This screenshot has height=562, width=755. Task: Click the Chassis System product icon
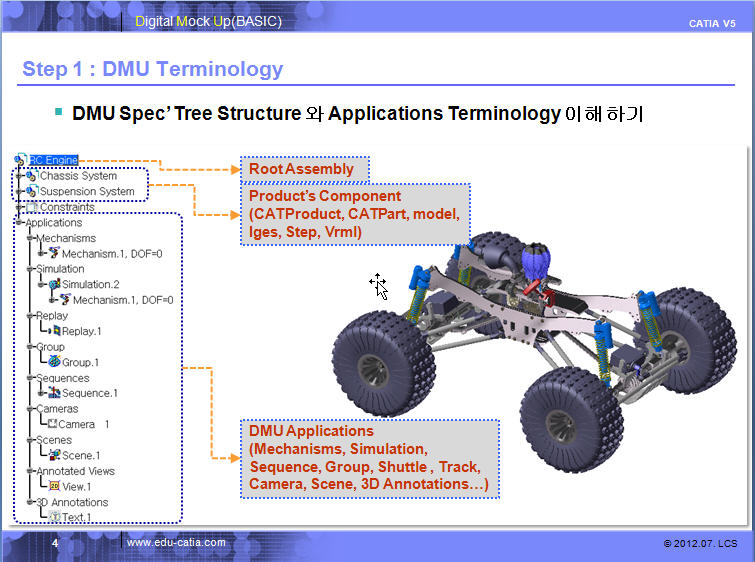tap(31, 176)
